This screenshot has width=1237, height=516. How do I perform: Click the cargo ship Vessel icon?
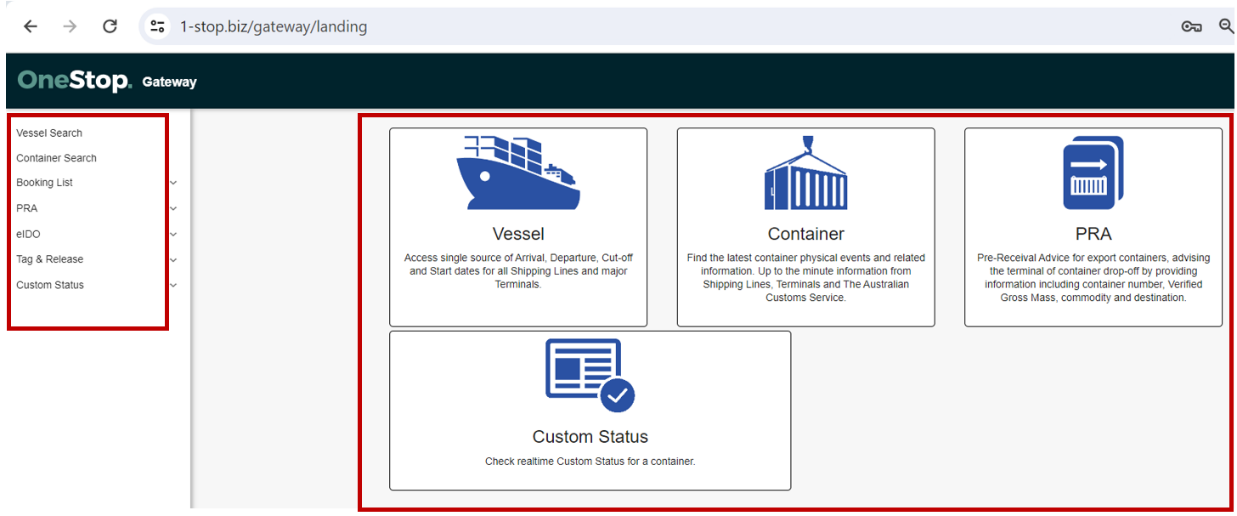(x=518, y=172)
